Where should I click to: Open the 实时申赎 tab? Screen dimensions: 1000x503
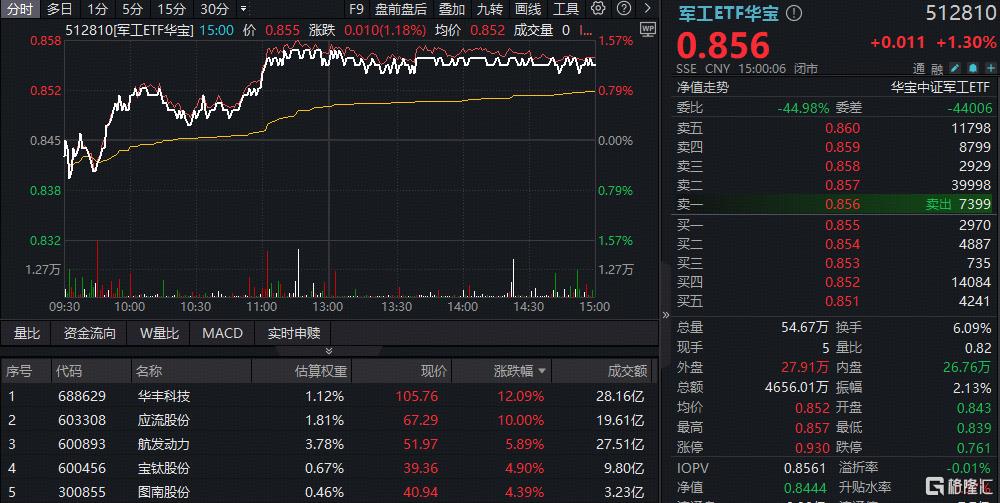(x=293, y=333)
